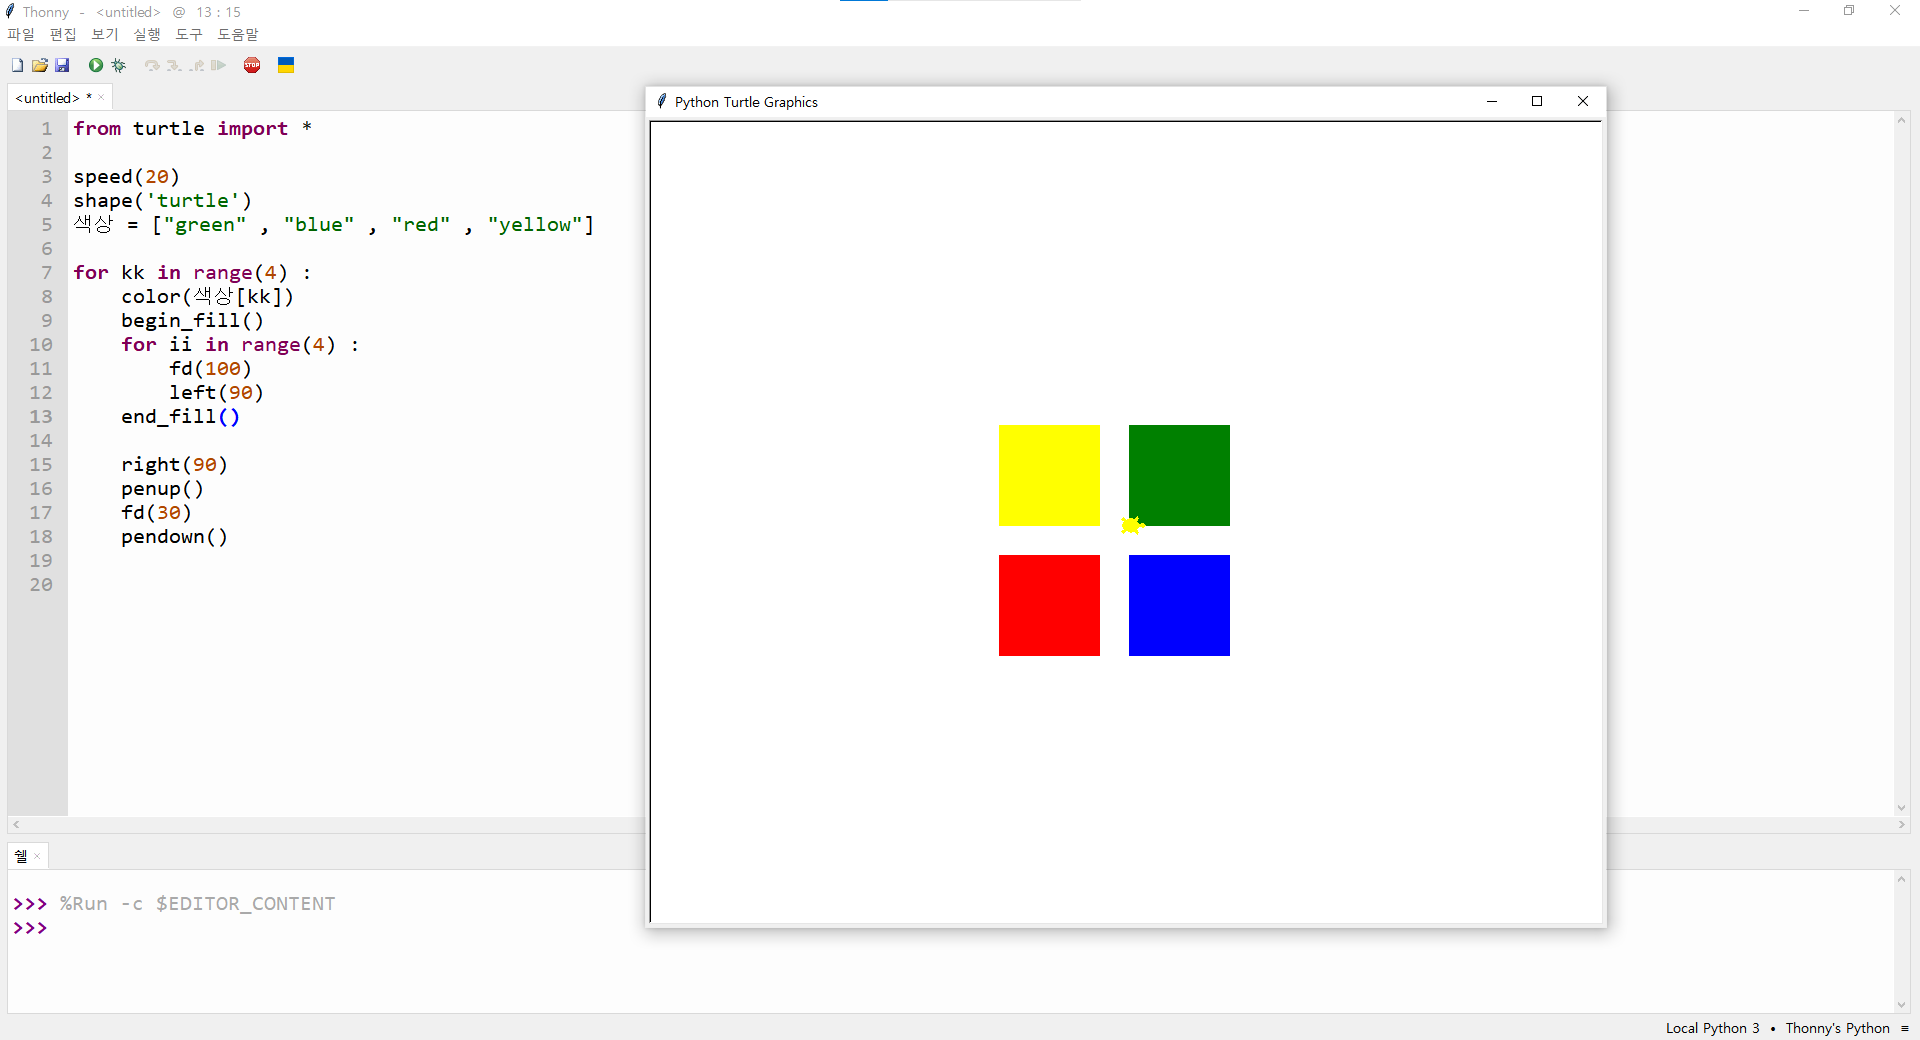Close the <untitled> editor tab

pyautogui.click(x=101, y=97)
